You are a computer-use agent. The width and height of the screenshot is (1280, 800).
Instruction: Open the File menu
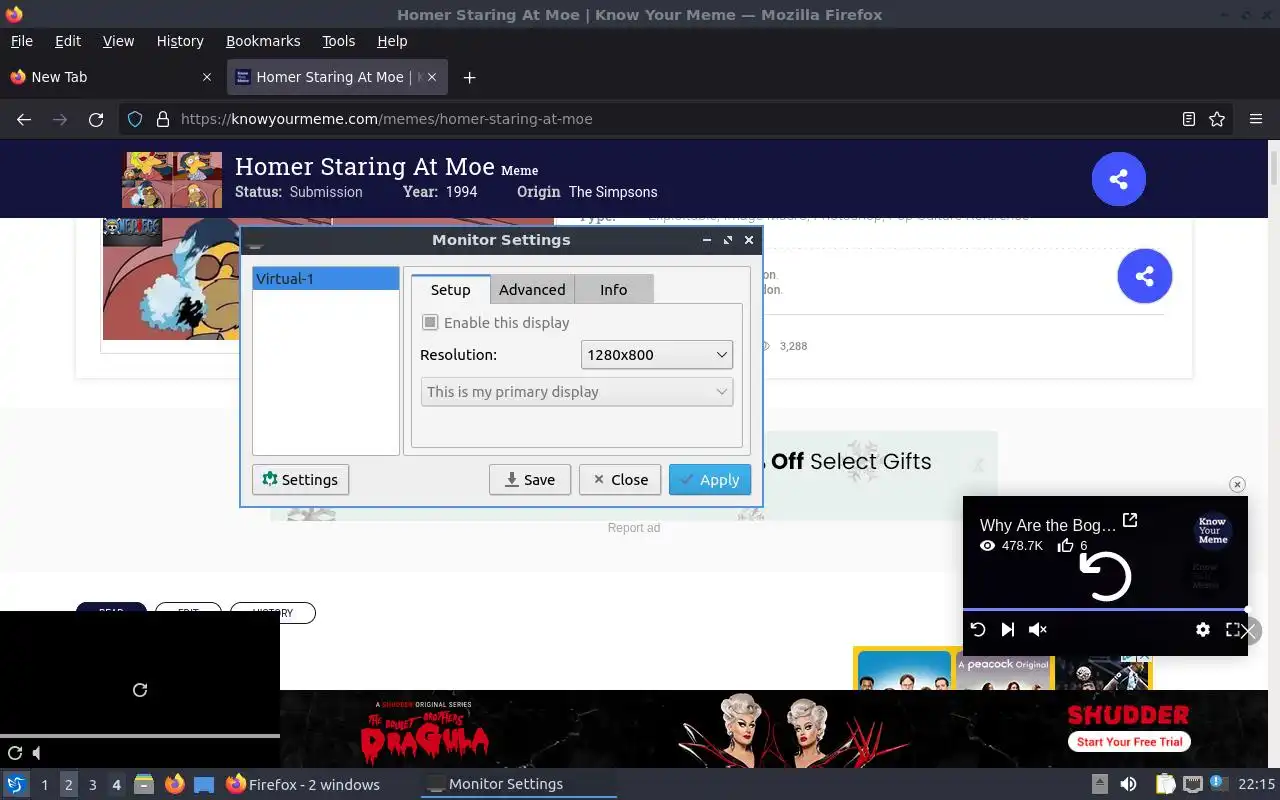click(x=21, y=41)
